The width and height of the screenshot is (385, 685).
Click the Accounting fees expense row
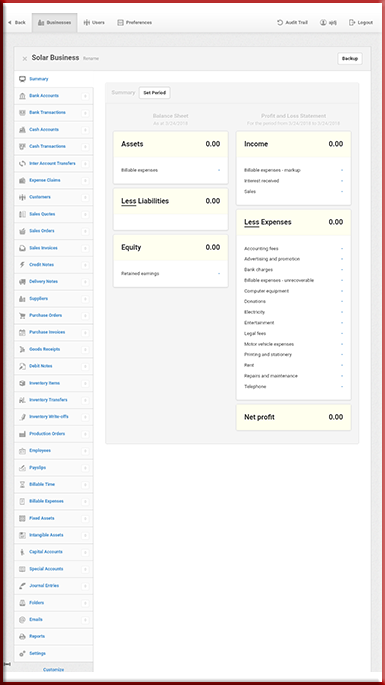[293, 249]
